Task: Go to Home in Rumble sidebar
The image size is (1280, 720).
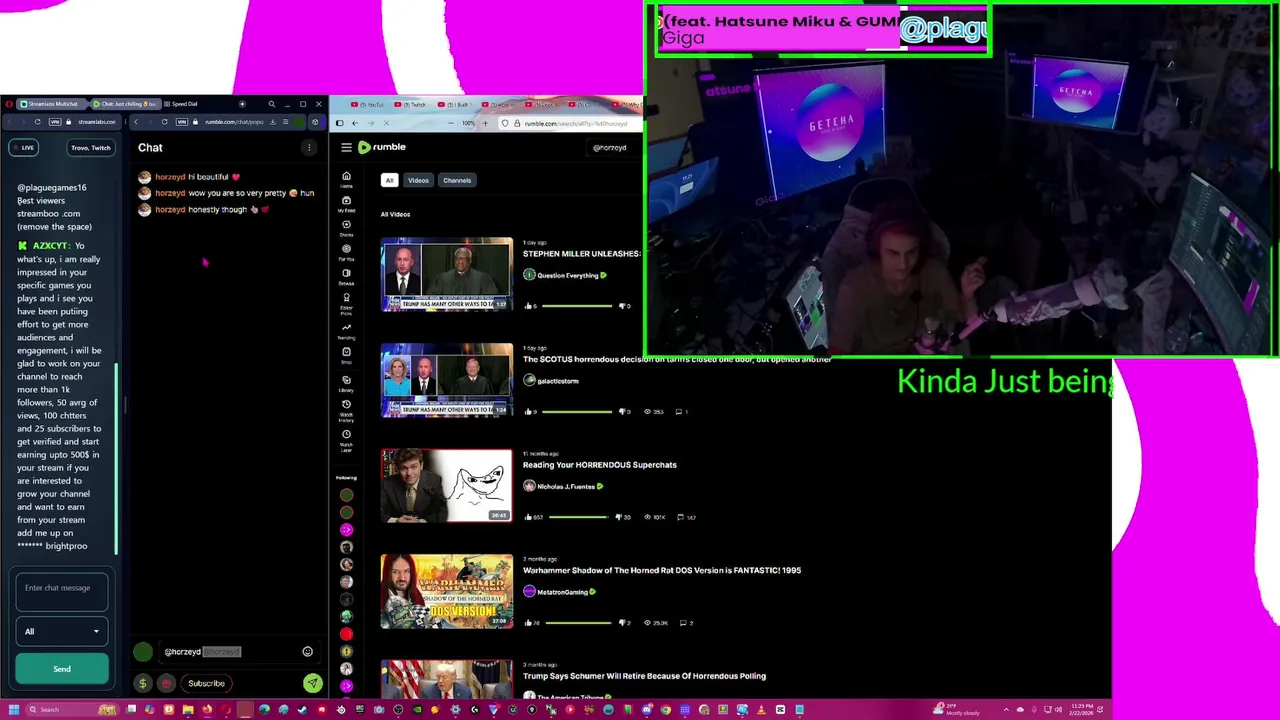Action: tap(346, 180)
